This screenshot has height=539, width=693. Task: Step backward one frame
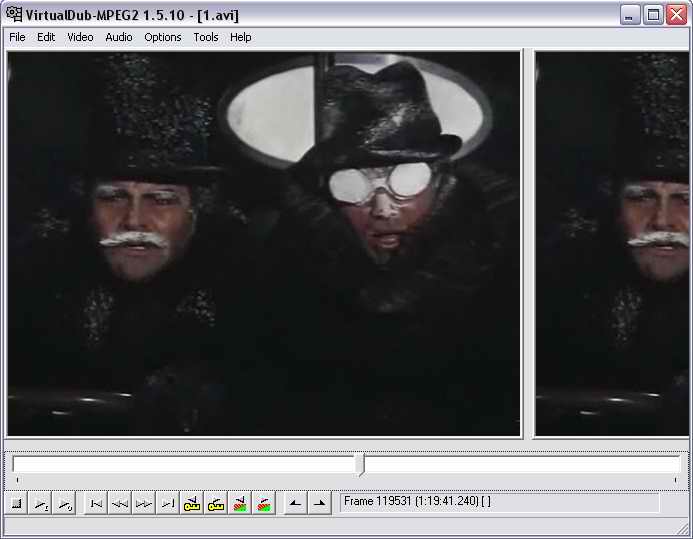click(x=119, y=504)
